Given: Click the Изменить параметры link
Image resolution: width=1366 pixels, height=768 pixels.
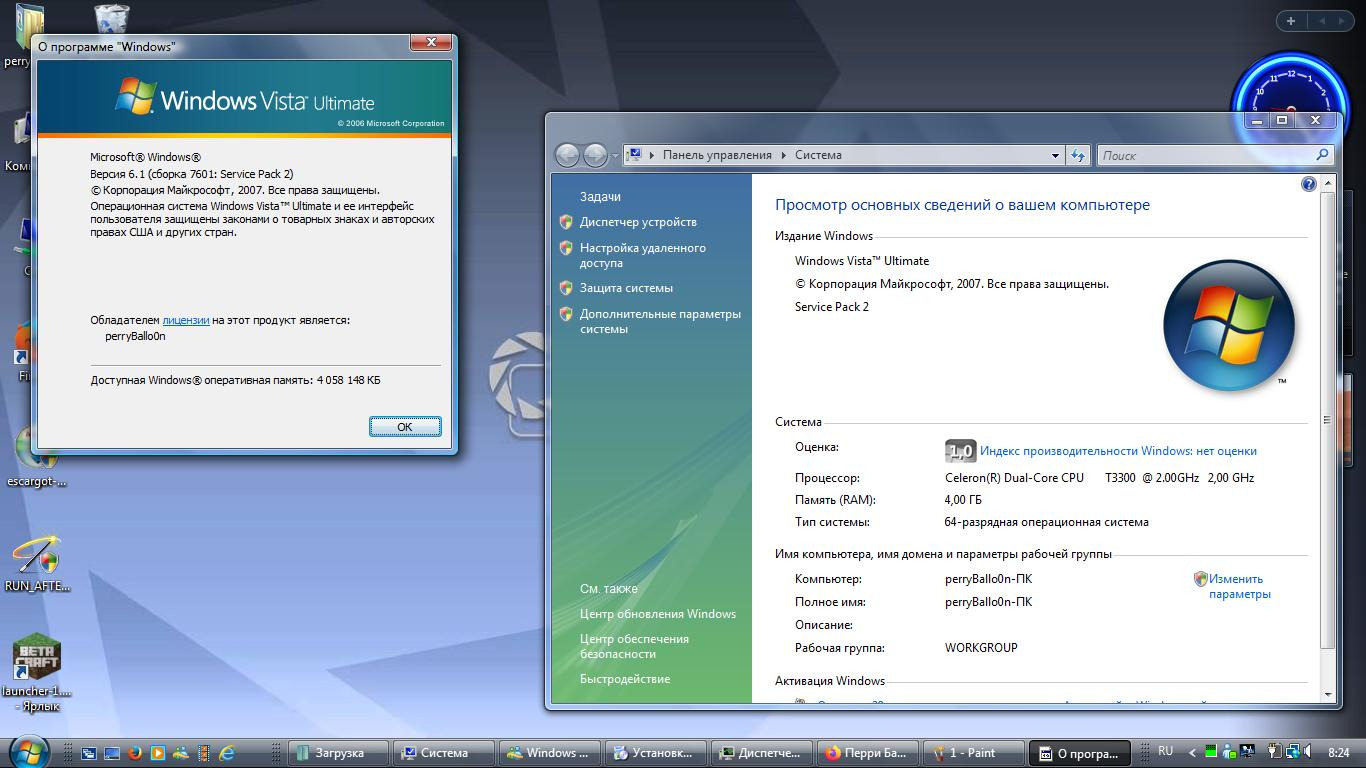Looking at the screenshot, I should [x=1238, y=586].
